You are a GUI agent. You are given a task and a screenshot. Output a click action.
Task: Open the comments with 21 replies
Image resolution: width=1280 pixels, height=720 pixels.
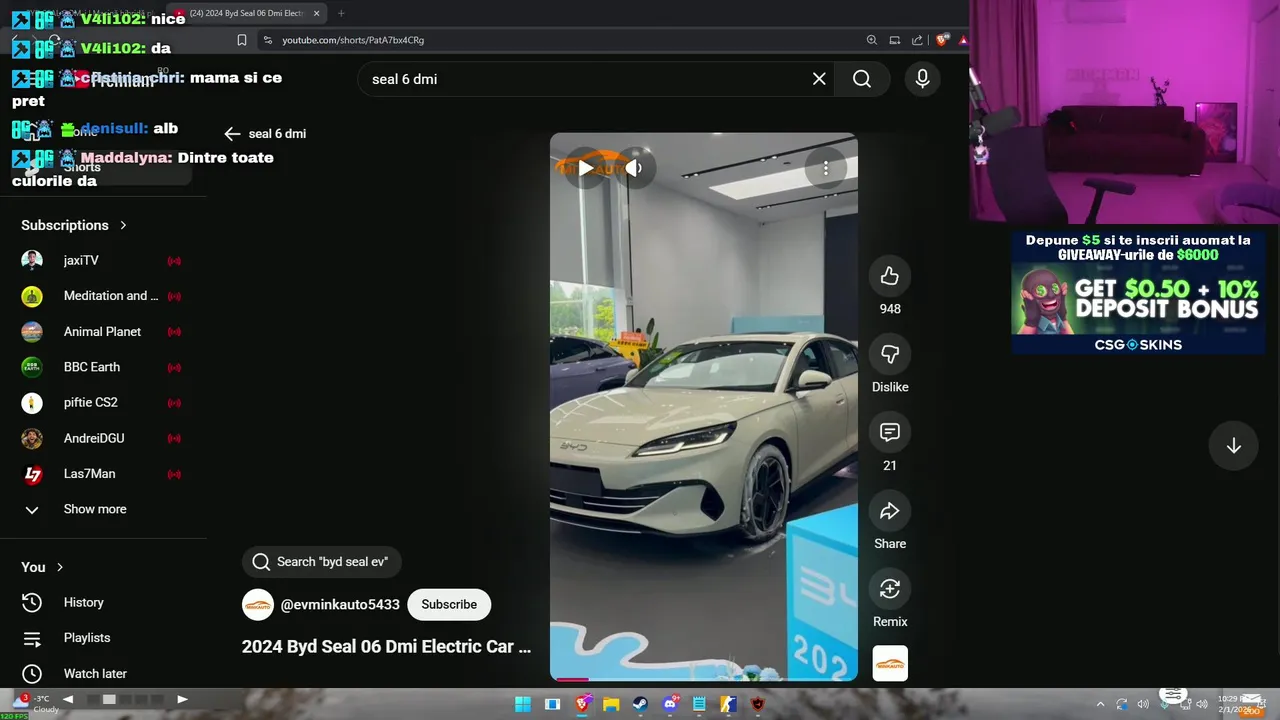coord(890,432)
